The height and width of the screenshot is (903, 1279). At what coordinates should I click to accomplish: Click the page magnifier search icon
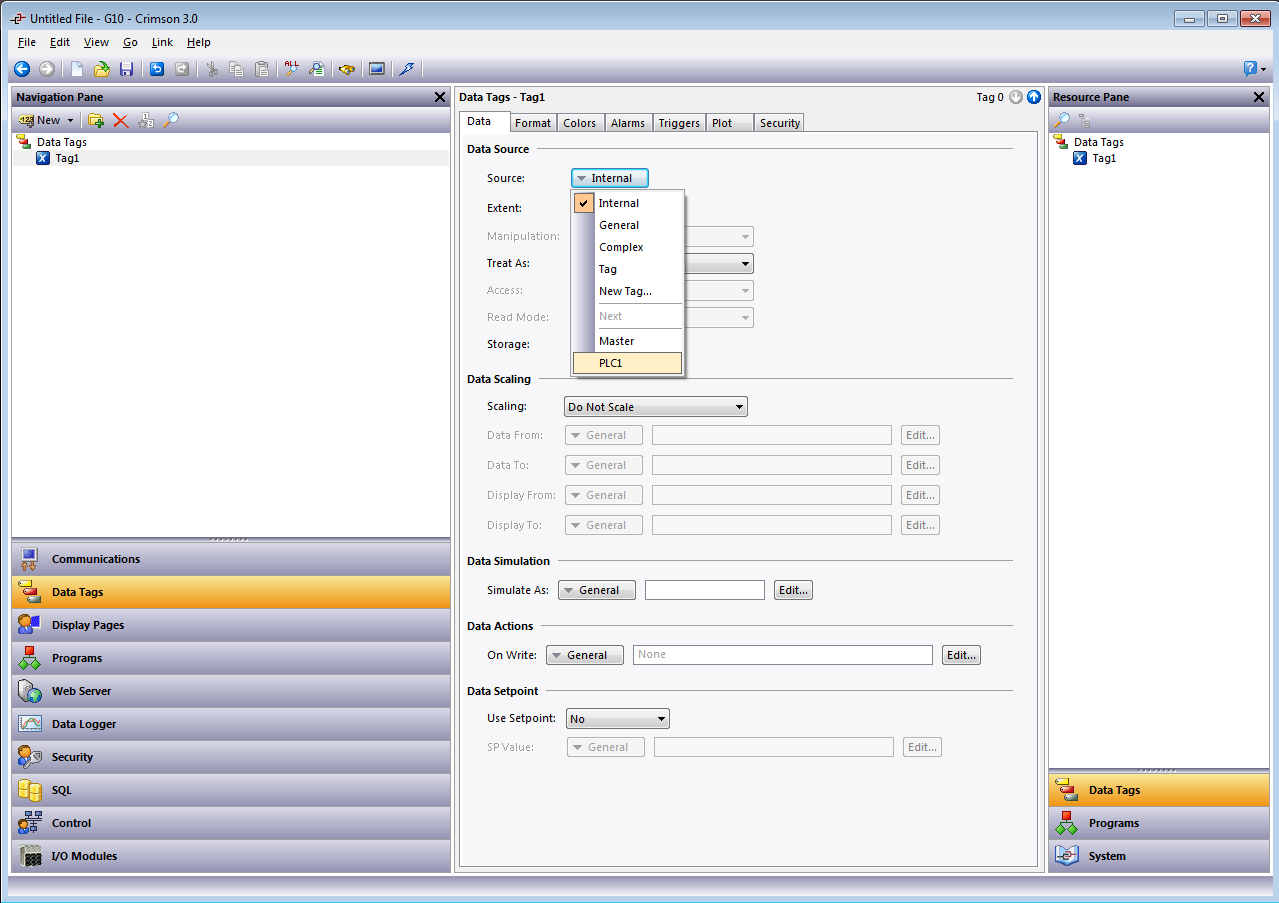click(x=317, y=69)
